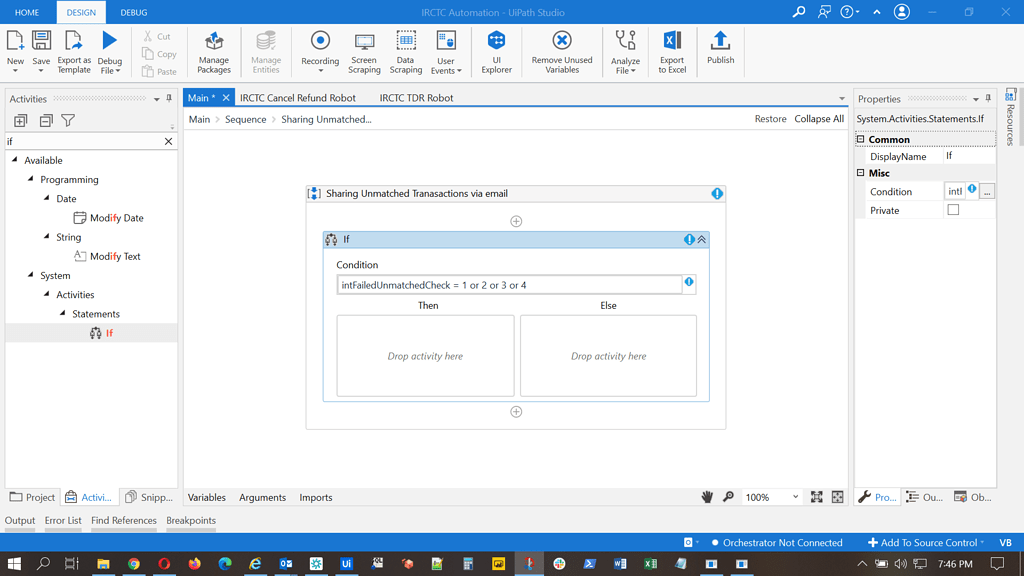Toggle the filter in the Activities panel

67,120
